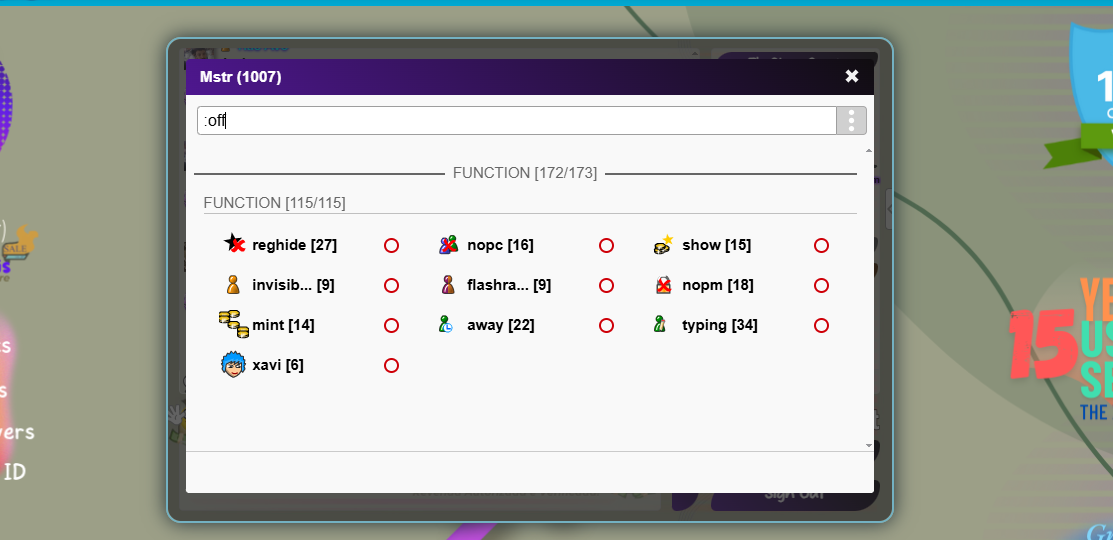Select the 'show [15]' label
The image size is (1113, 540).
point(716,246)
